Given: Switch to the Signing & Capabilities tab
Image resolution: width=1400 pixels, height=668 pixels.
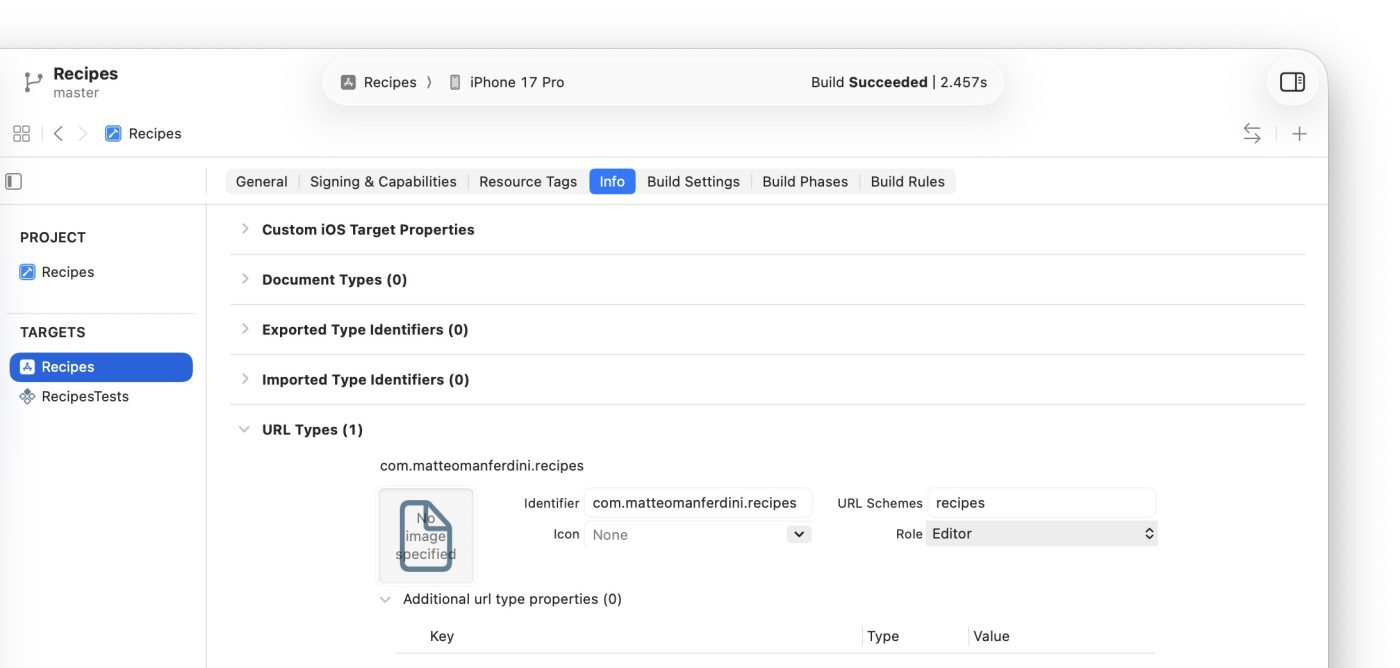Looking at the screenshot, I should [383, 181].
